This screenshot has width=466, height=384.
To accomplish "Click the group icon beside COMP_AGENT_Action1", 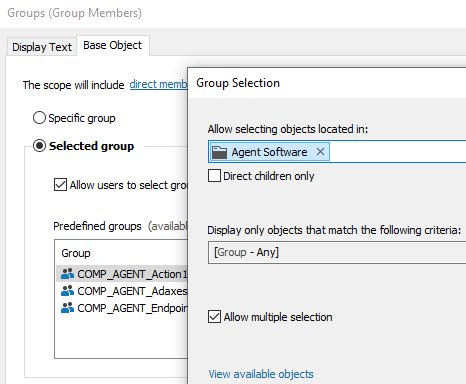I will [67, 274].
